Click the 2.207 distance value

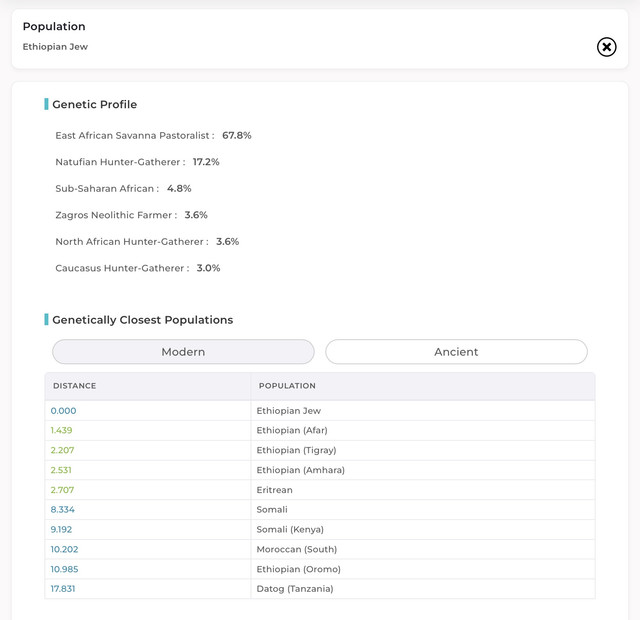point(62,450)
